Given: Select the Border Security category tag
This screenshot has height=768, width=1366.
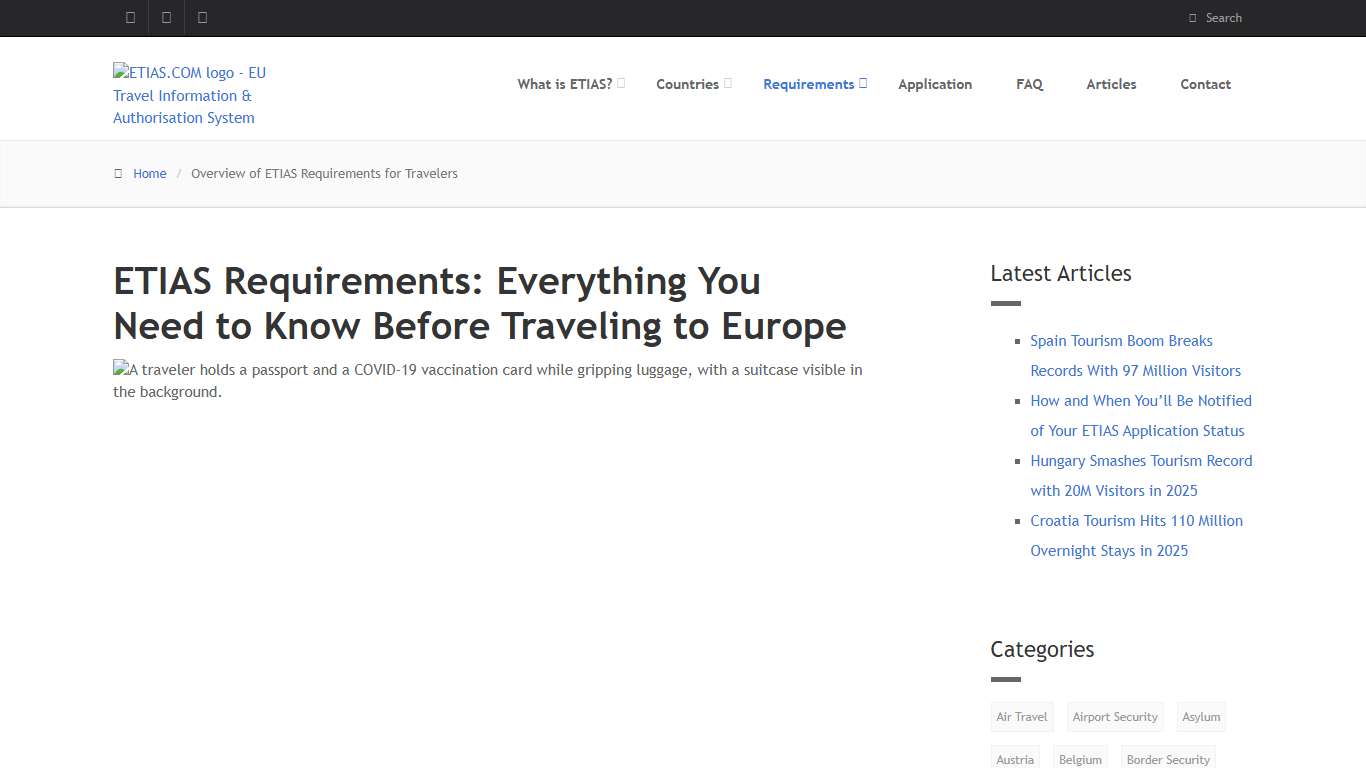Looking at the screenshot, I should (1168, 759).
